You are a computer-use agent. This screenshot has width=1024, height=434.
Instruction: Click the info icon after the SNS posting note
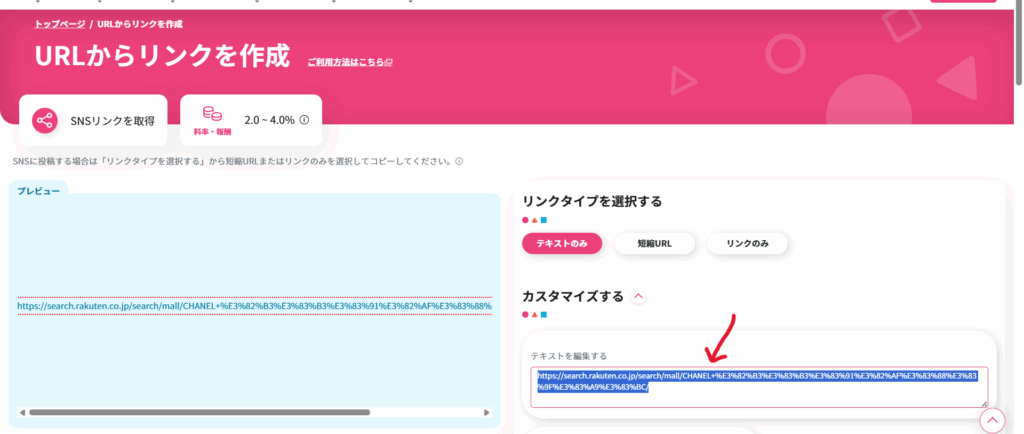[x=459, y=161]
